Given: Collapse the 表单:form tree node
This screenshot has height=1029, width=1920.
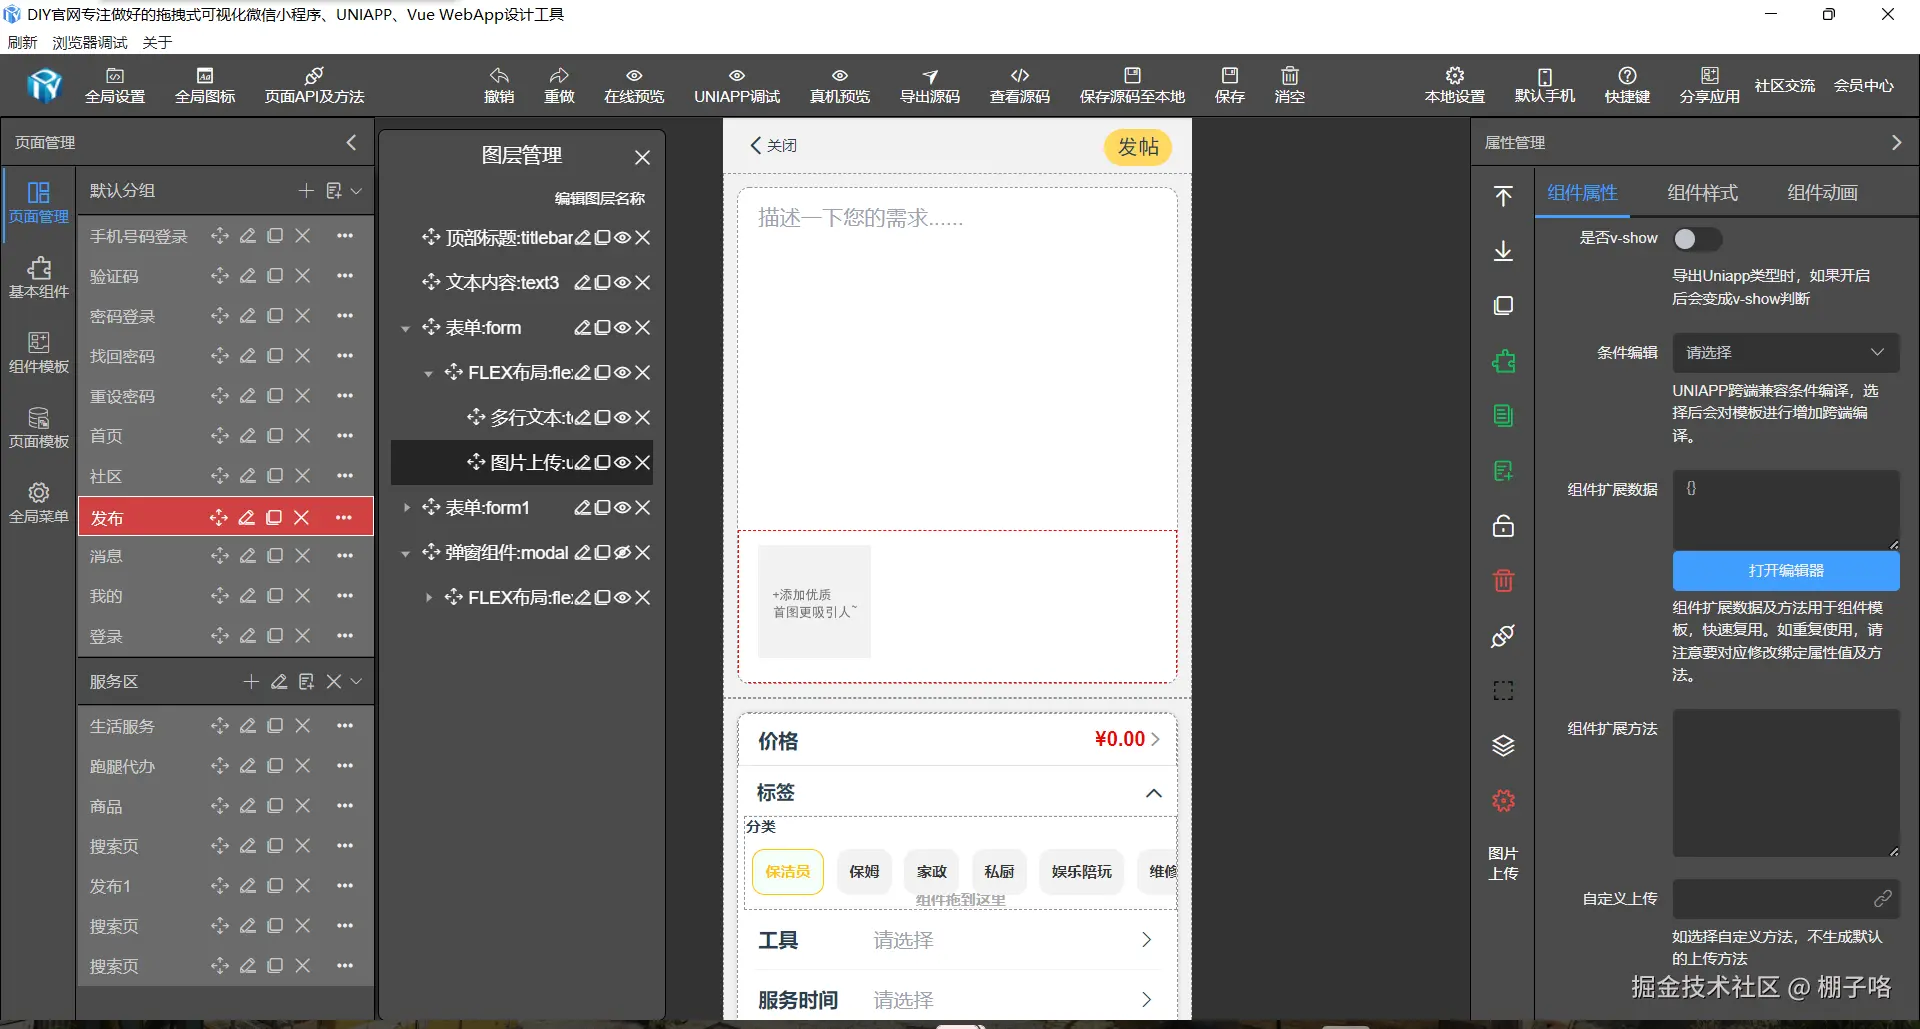Looking at the screenshot, I should [405, 329].
